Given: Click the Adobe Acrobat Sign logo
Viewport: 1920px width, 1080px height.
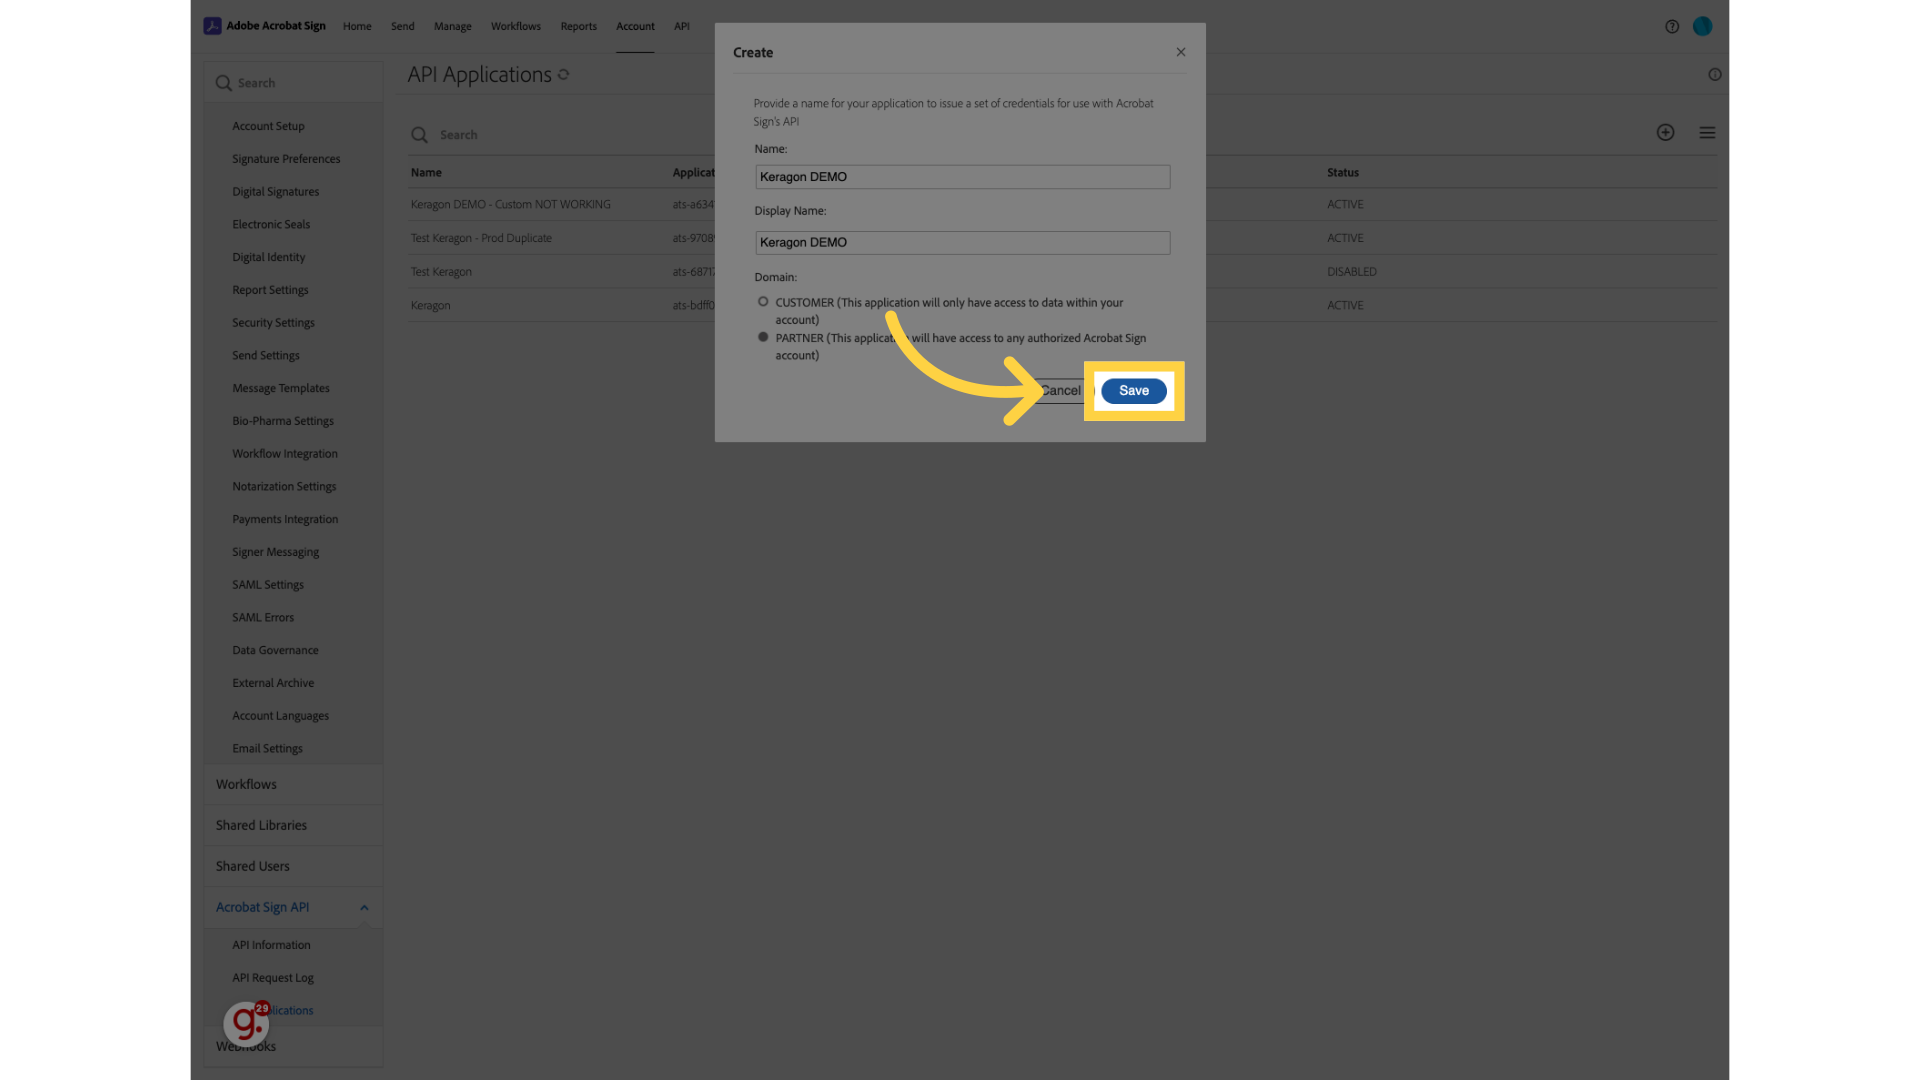Looking at the screenshot, I should coord(265,26).
